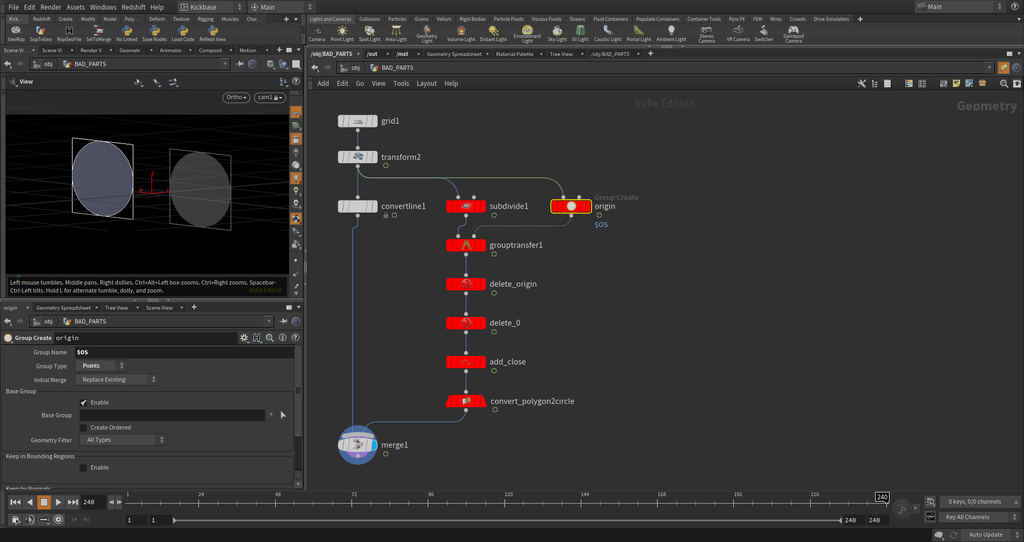Screen dimensions: 1024x542
Task: Add a Point Light from shelf
Action: 342,33
